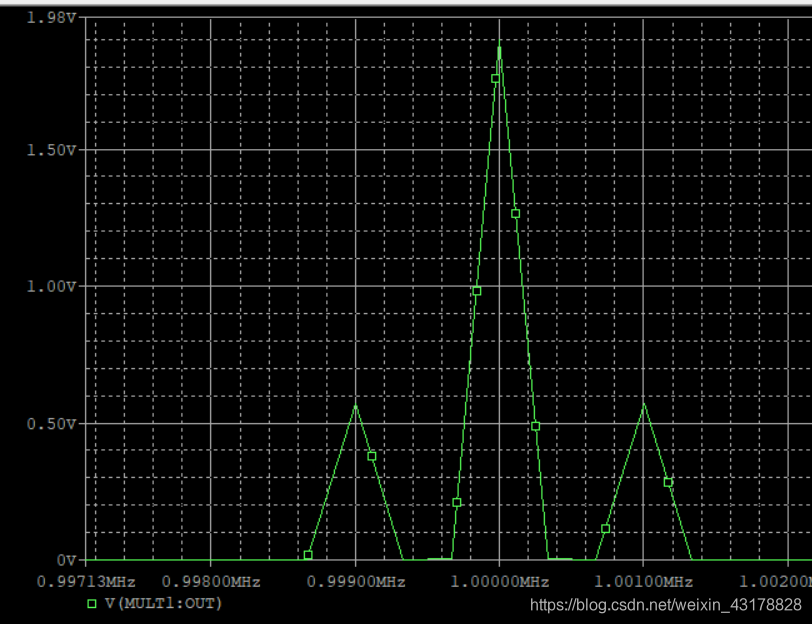Click the 0.99713MHz x-axis label
This screenshot has width=812, height=624.
point(86,582)
